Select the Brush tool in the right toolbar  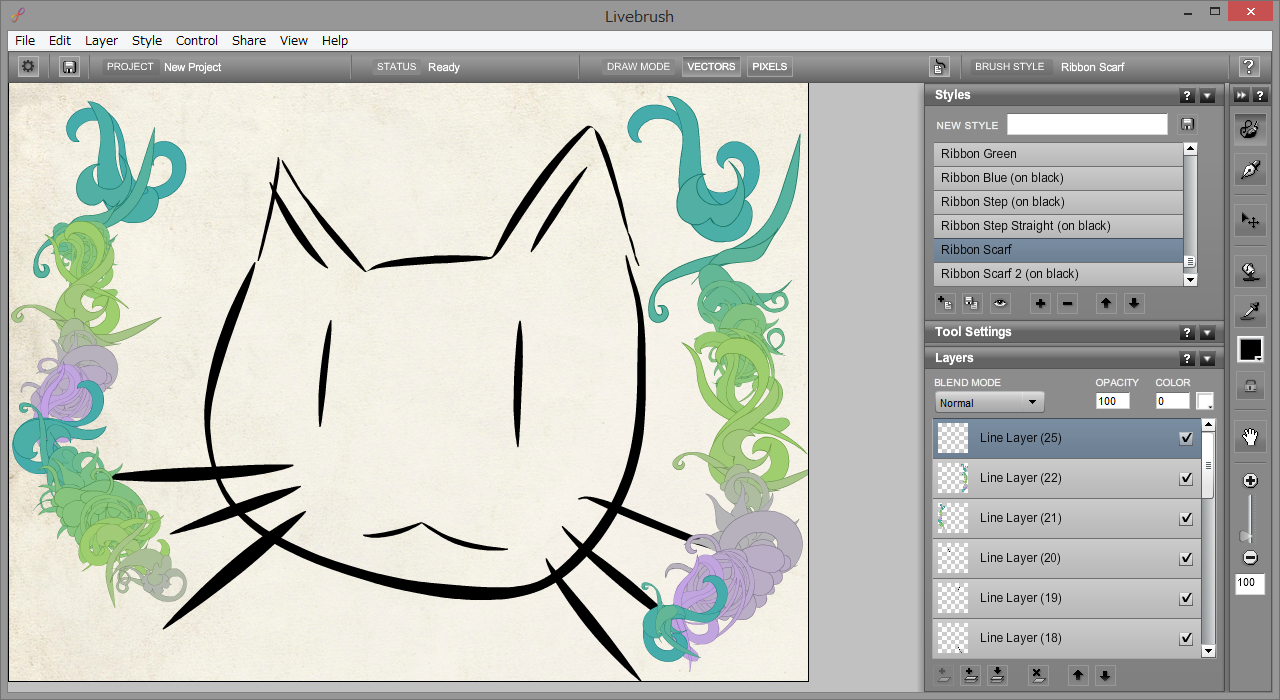pyautogui.click(x=1250, y=129)
